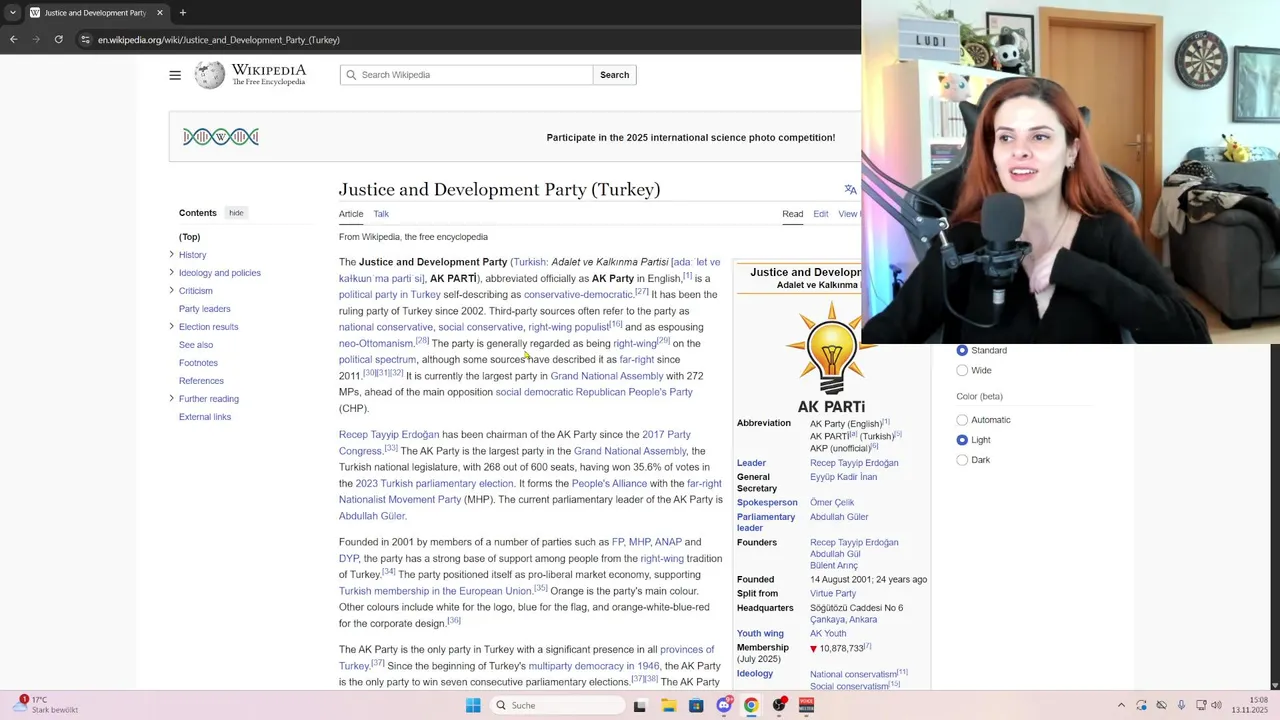Screen dimensions: 1280x720
Task: Expand Election results in Contents
Action: (171, 326)
